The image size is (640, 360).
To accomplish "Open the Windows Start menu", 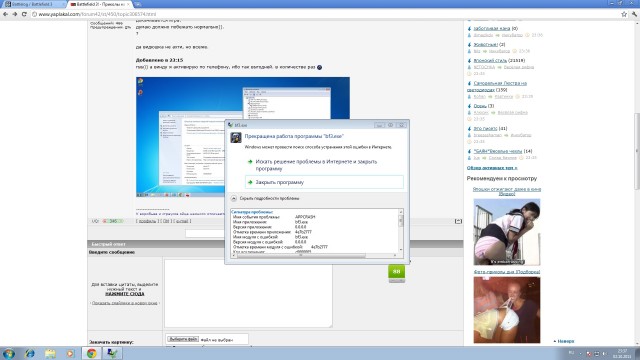I will click(9, 353).
